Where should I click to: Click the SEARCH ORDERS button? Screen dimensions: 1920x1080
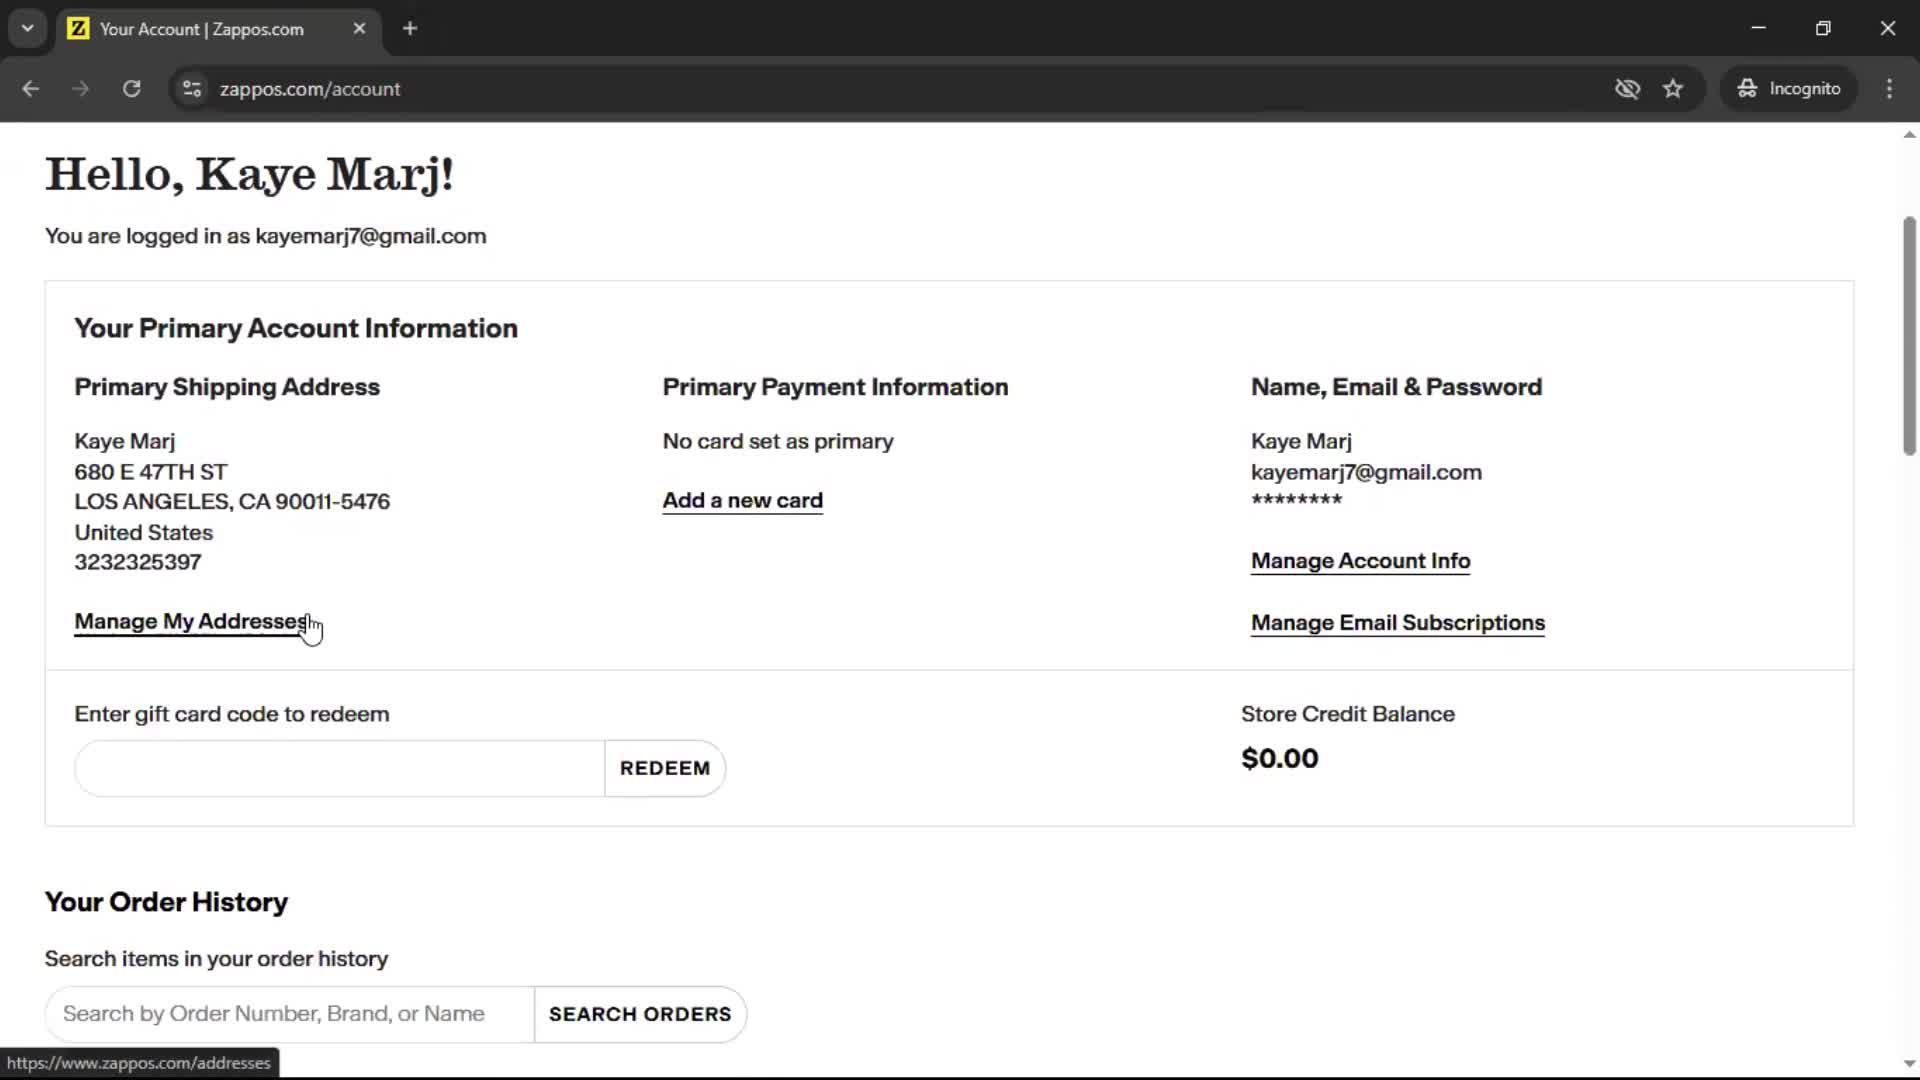click(640, 1014)
